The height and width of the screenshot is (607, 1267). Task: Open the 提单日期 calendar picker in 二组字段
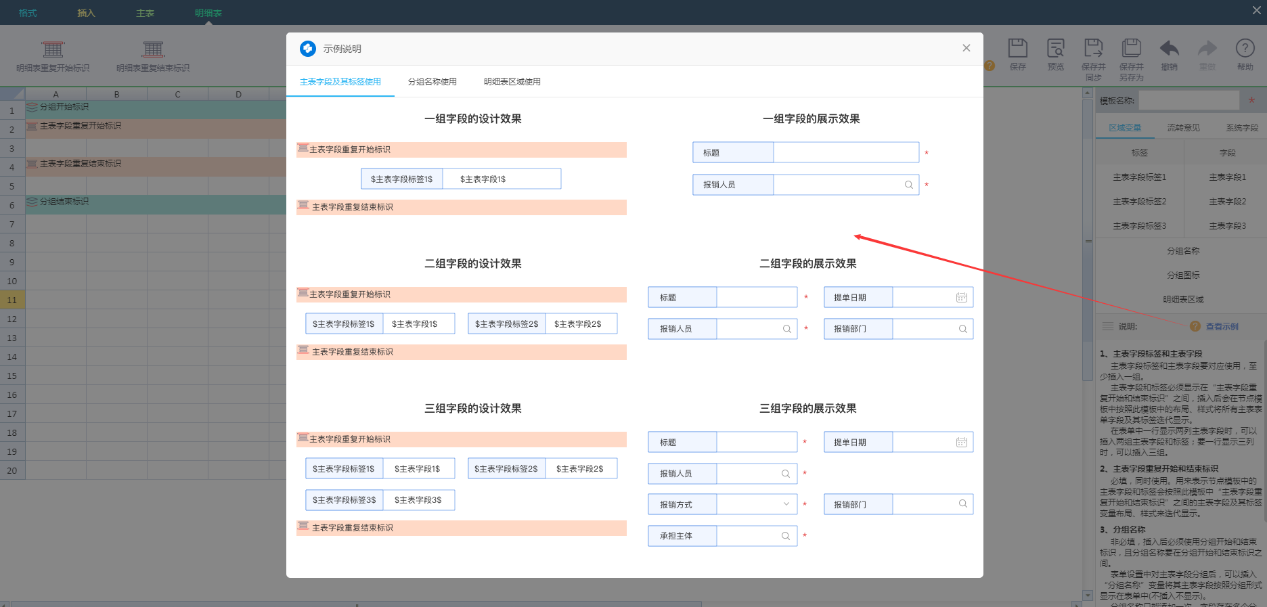pyautogui.click(x=961, y=298)
